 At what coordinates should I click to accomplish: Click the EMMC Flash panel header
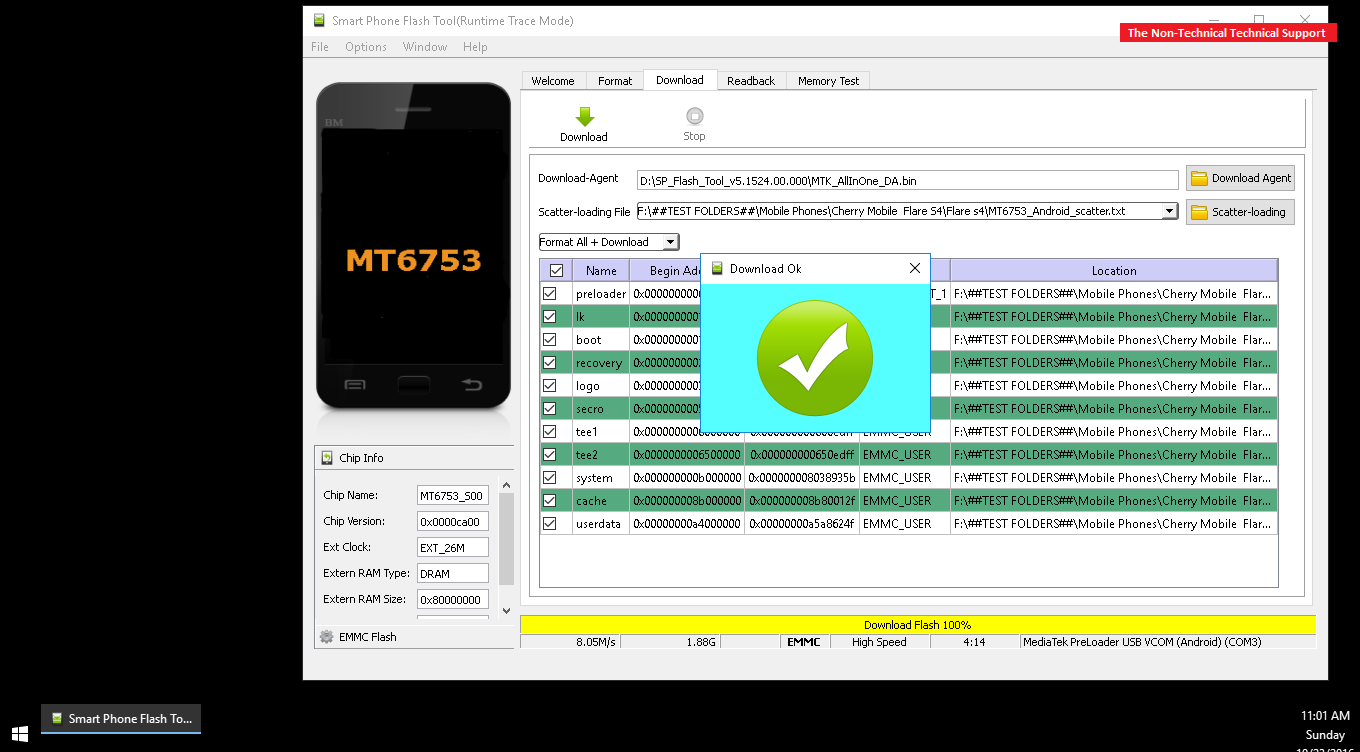click(x=414, y=637)
